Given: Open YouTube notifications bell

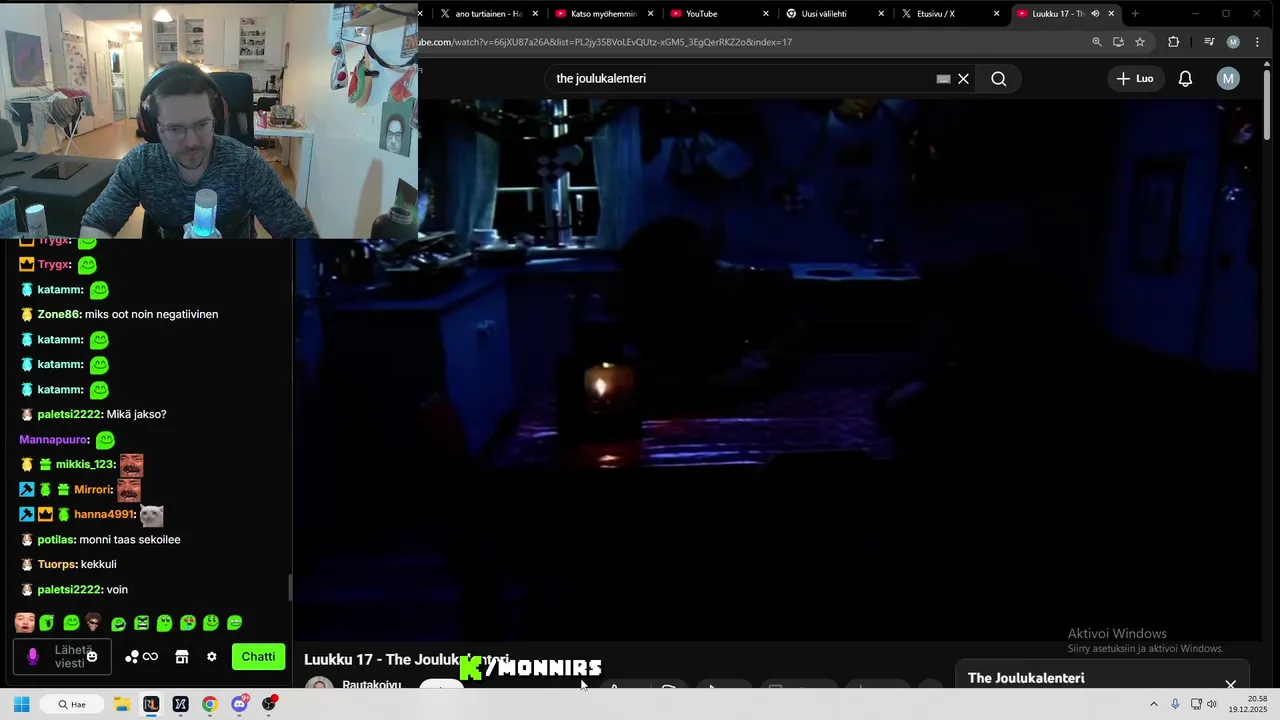Looking at the screenshot, I should pos(1185,79).
